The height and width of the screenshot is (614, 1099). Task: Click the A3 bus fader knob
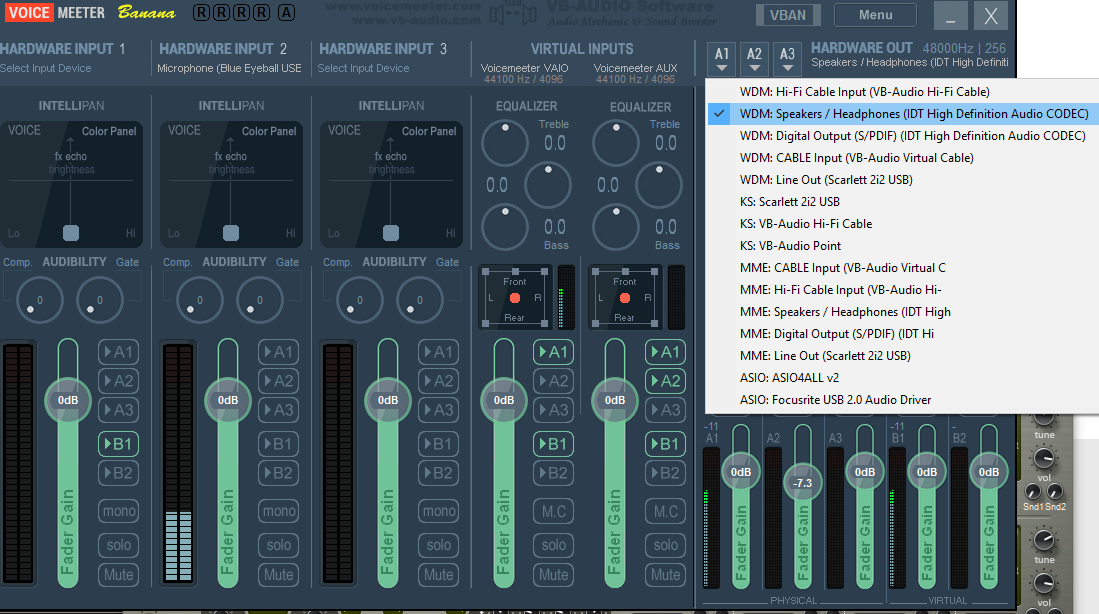pos(865,472)
